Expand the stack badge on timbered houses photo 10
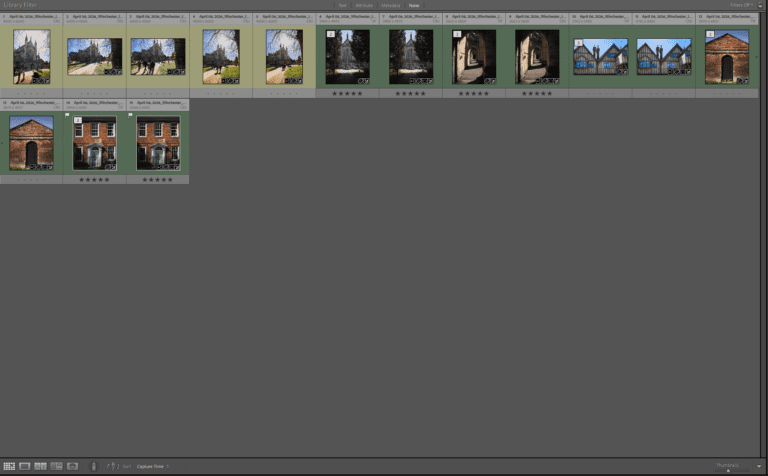 point(578,43)
